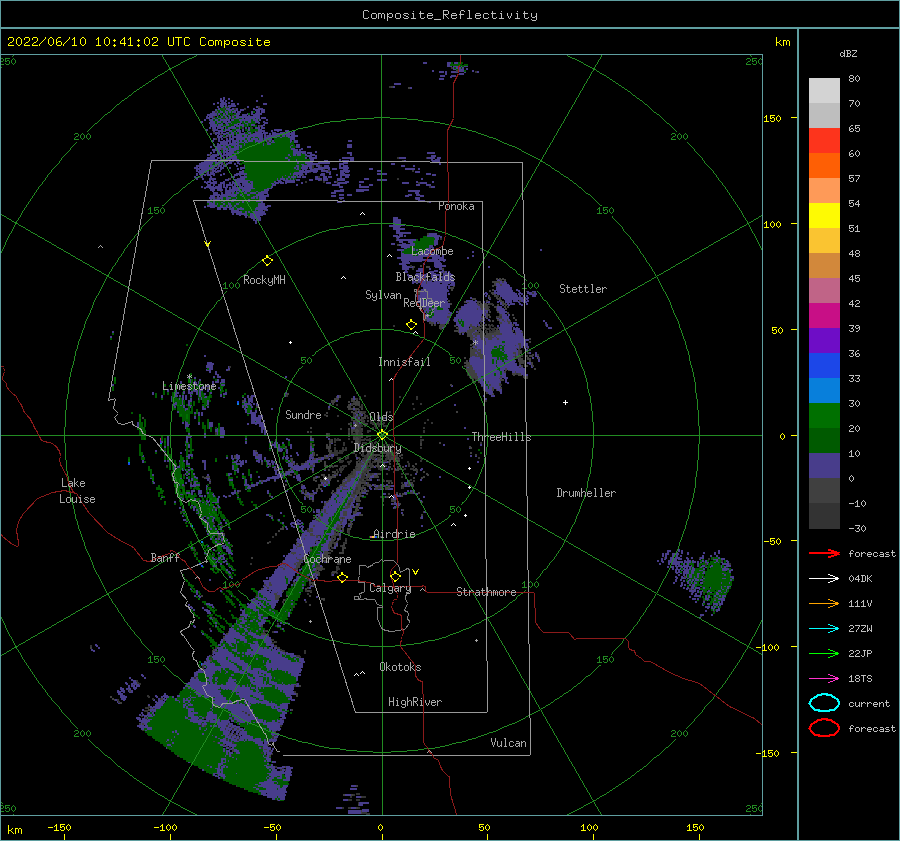Click the dBZ legend heading
900x841 pixels.
point(848,53)
